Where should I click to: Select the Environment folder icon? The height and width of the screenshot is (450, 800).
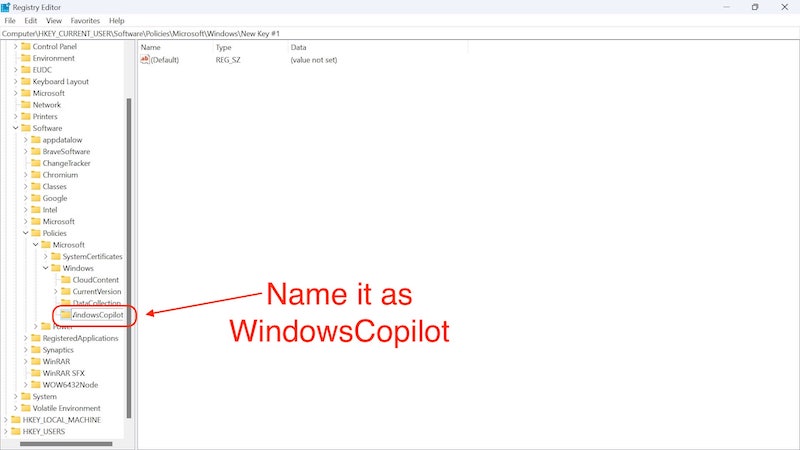26,58
